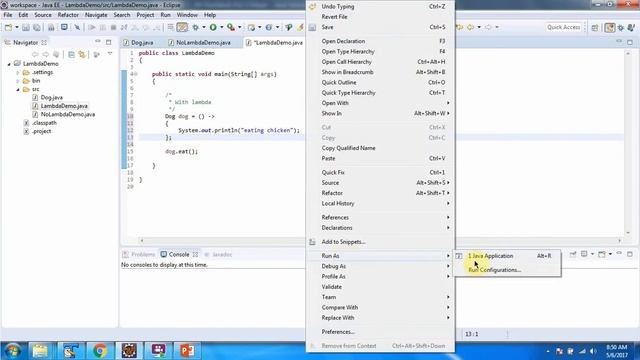Image resolution: width=640 pixels, height=360 pixels.
Task: Click the Debug bug icon in toolbar
Action: point(196,27)
